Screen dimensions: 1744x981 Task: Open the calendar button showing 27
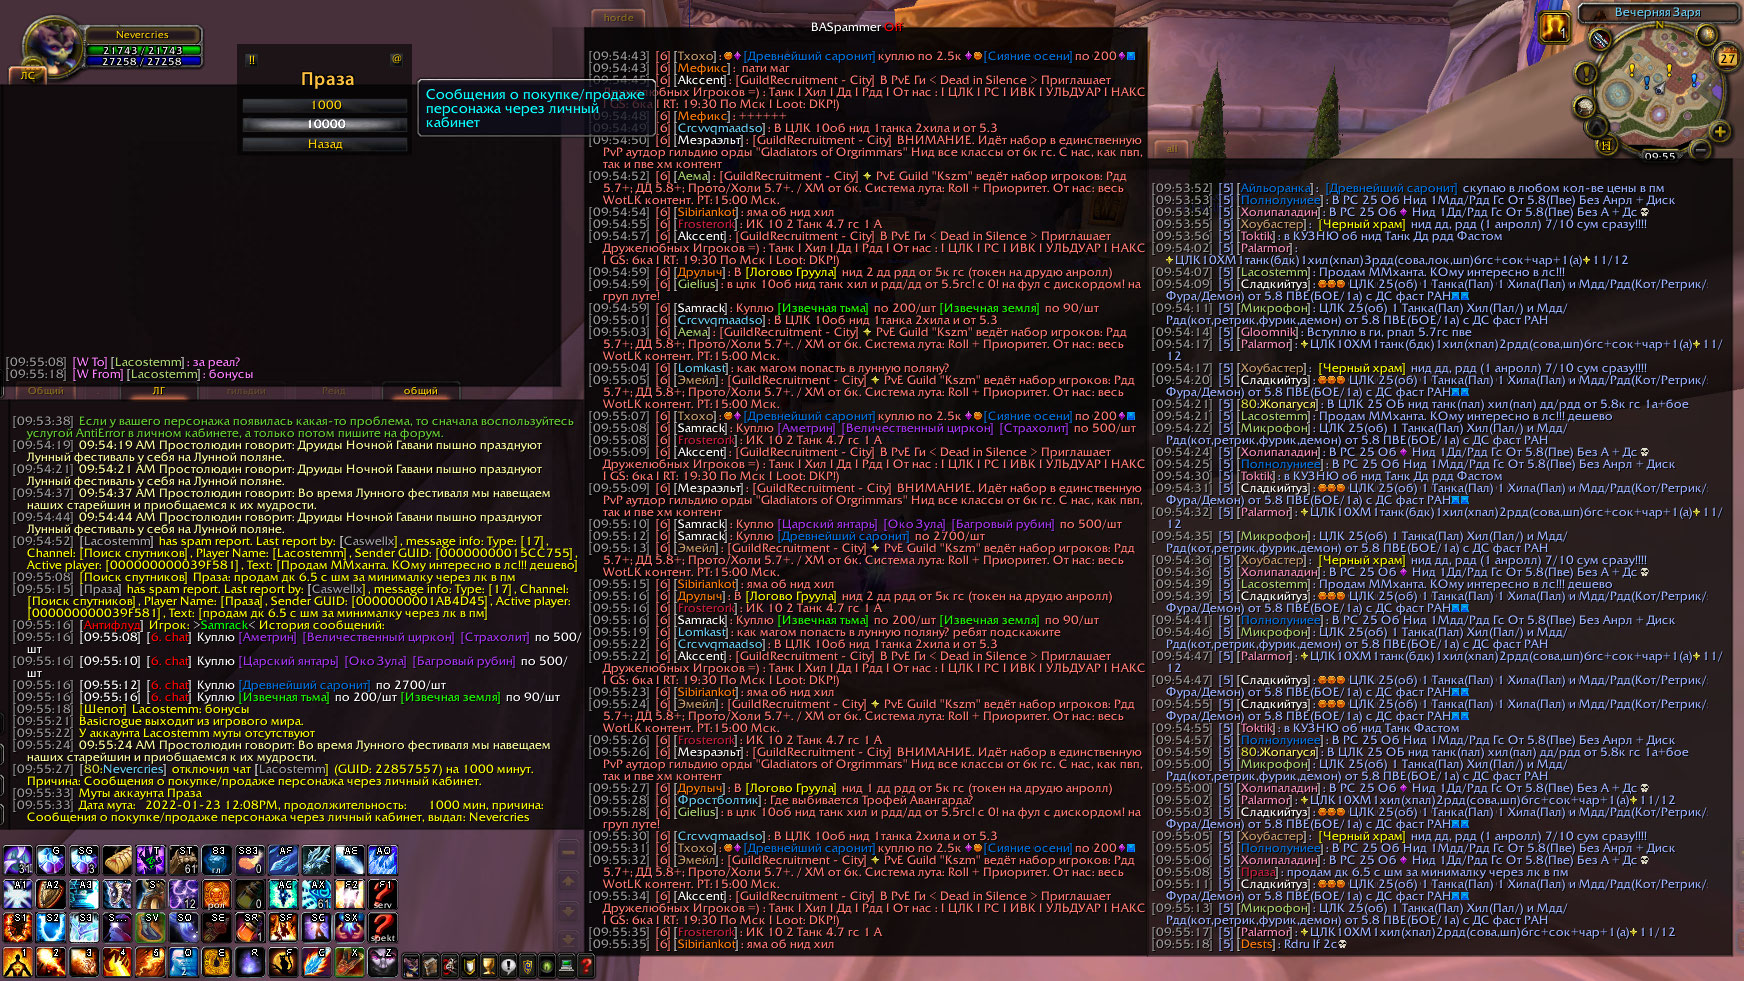(1727, 56)
